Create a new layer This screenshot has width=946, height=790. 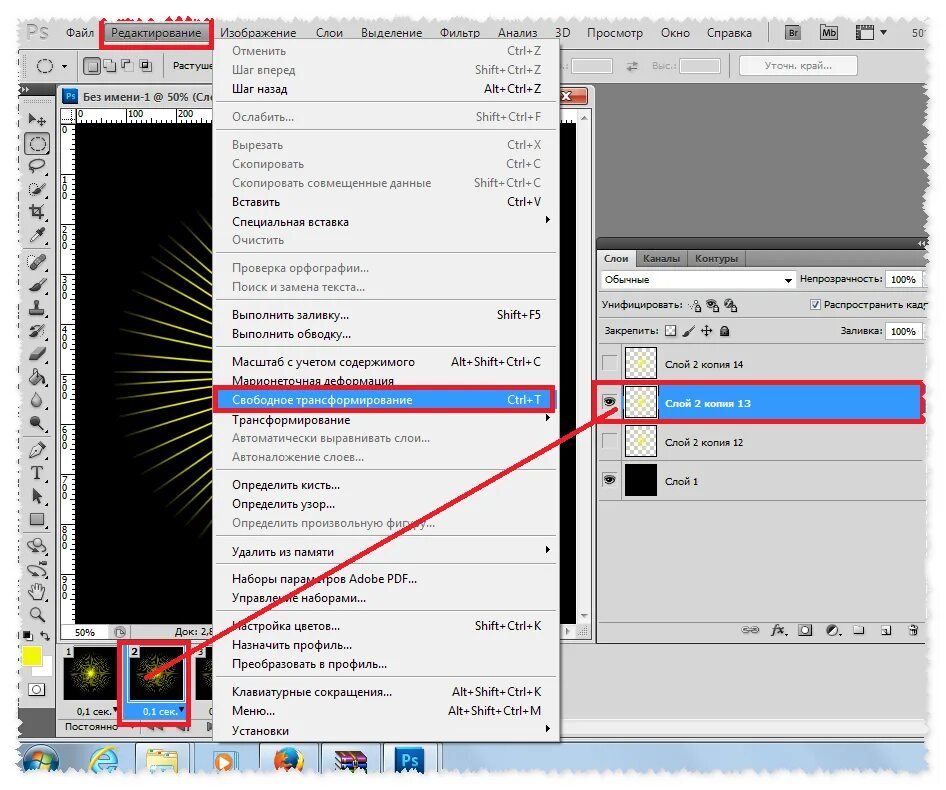tap(886, 631)
